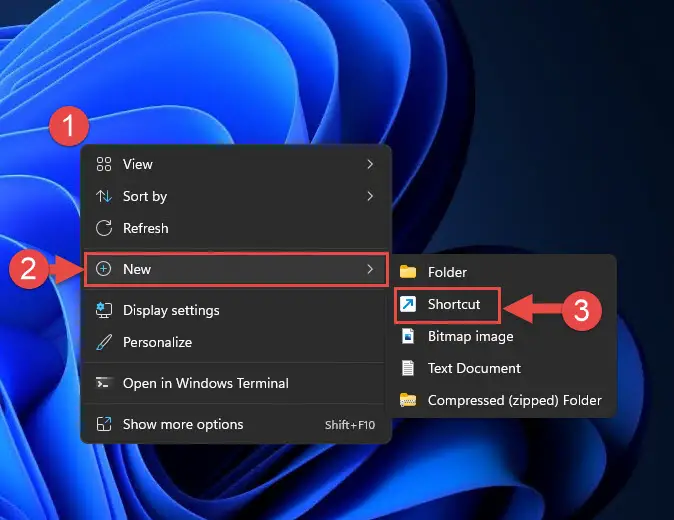This screenshot has width=674, height=520.
Task: Click the Windows Terminal icon
Action: [x=104, y=383]
